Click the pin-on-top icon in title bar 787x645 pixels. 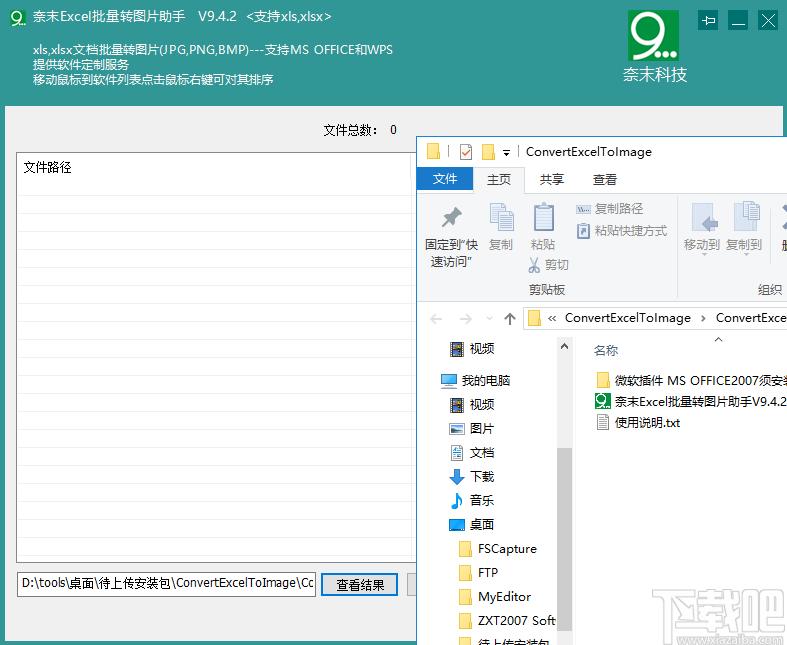tap(708, 21)
